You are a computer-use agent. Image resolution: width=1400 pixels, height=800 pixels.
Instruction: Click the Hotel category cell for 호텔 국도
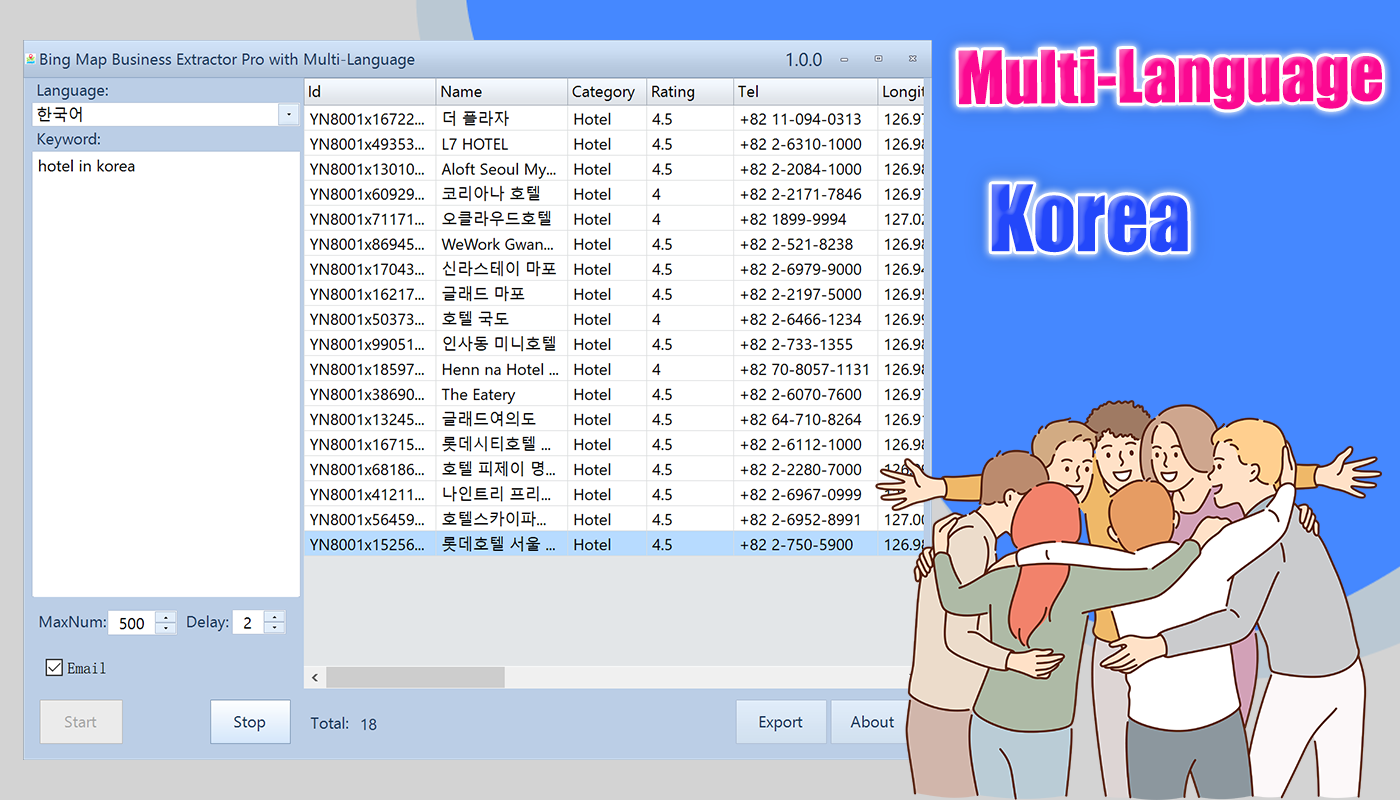[607, 319]
